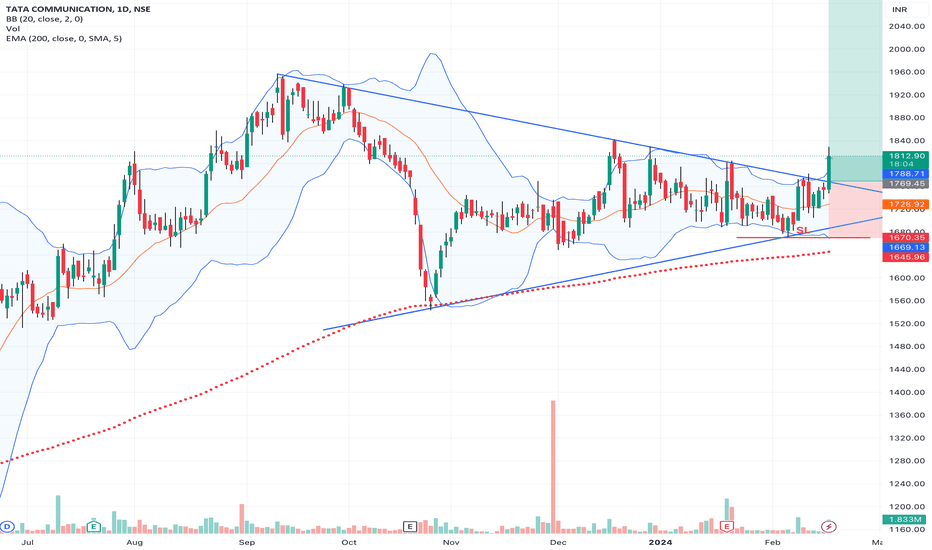Select the tallest volume bar near December
Screen dimensions: 932x550
[553, 467]
